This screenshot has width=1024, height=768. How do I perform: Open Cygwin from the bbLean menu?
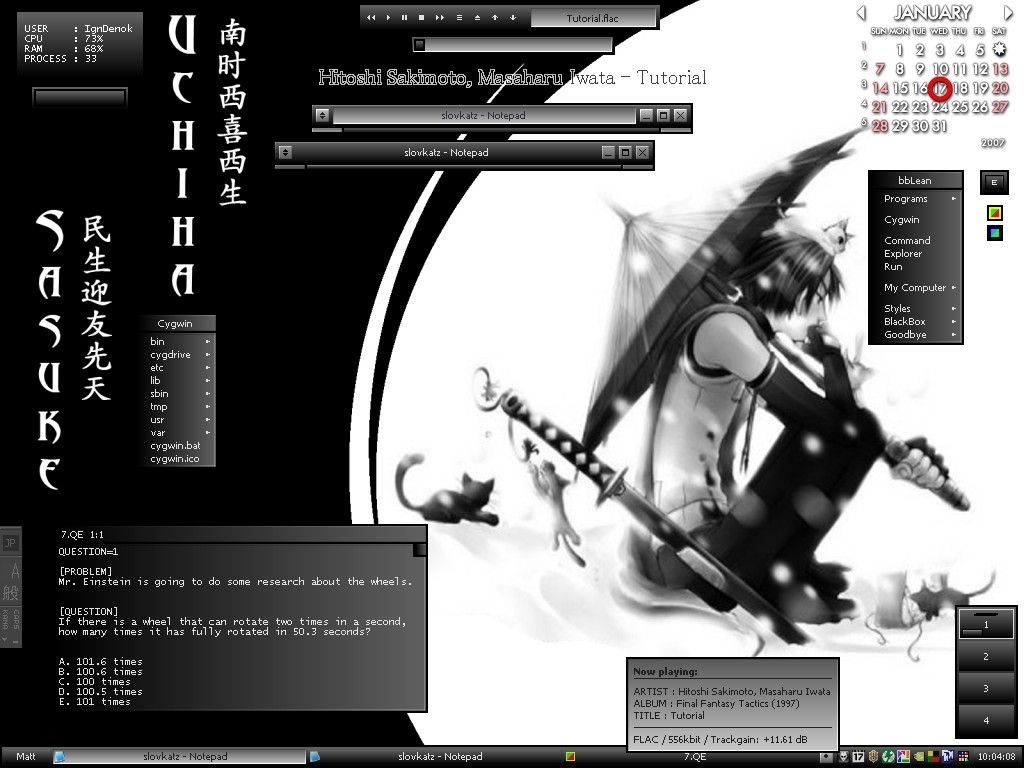pos(916,219)
